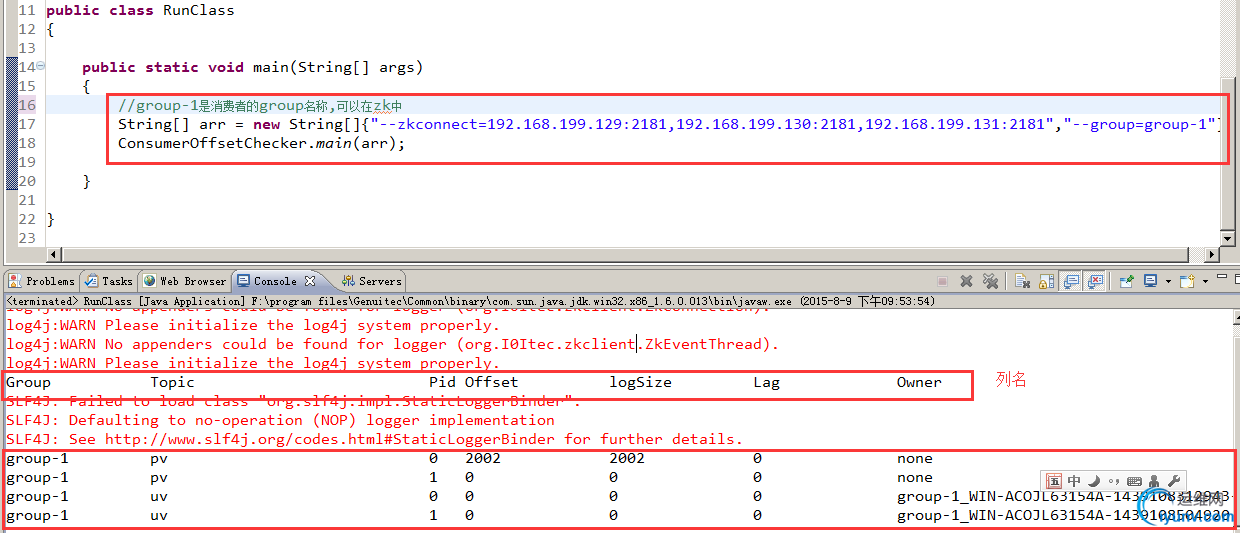
Task: Click the ConsumerOffsetChecker.main(arr) code line
Action: [262, 143]
